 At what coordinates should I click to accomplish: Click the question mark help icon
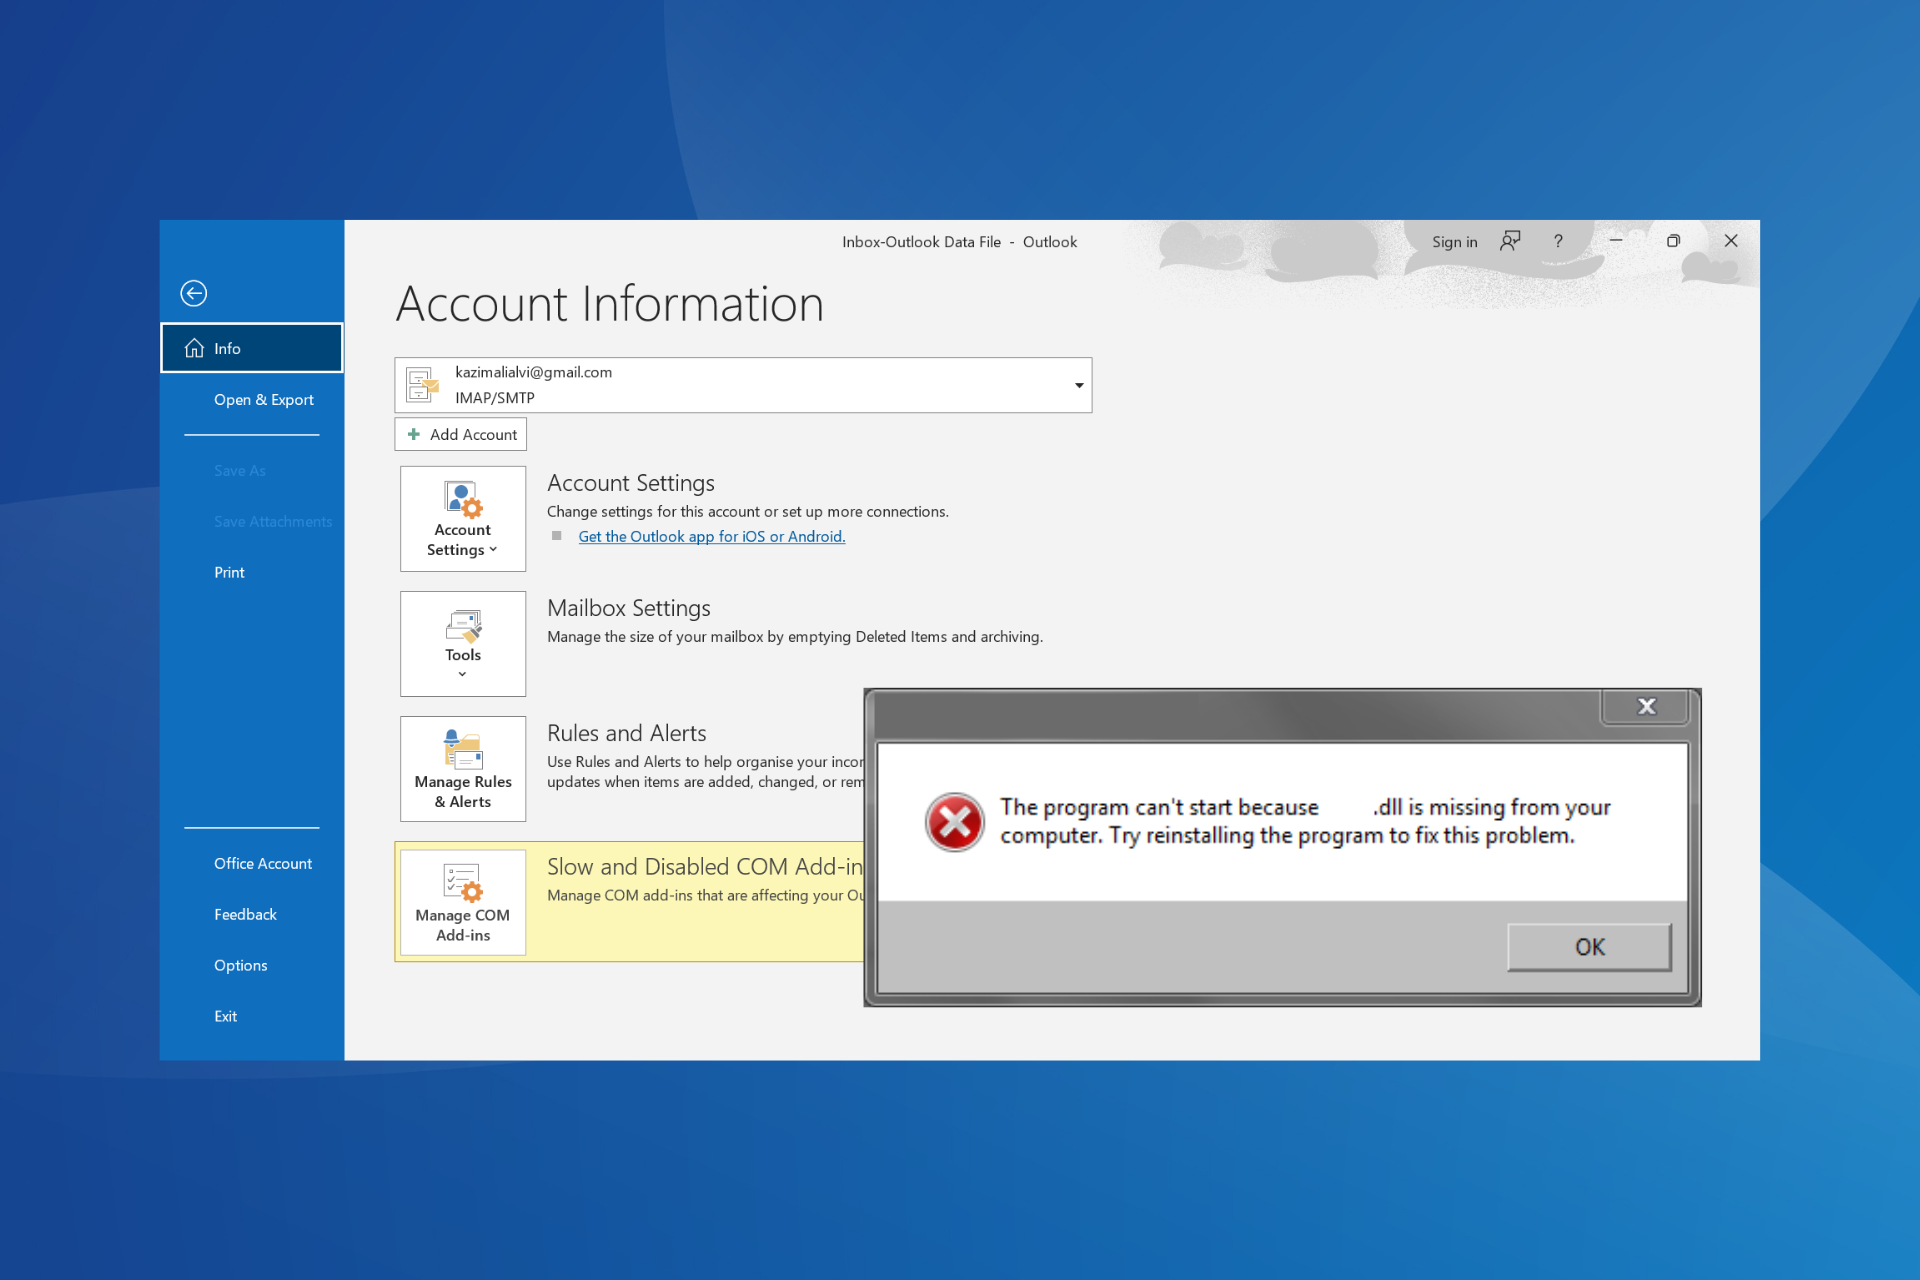[x=1558, y=241]
